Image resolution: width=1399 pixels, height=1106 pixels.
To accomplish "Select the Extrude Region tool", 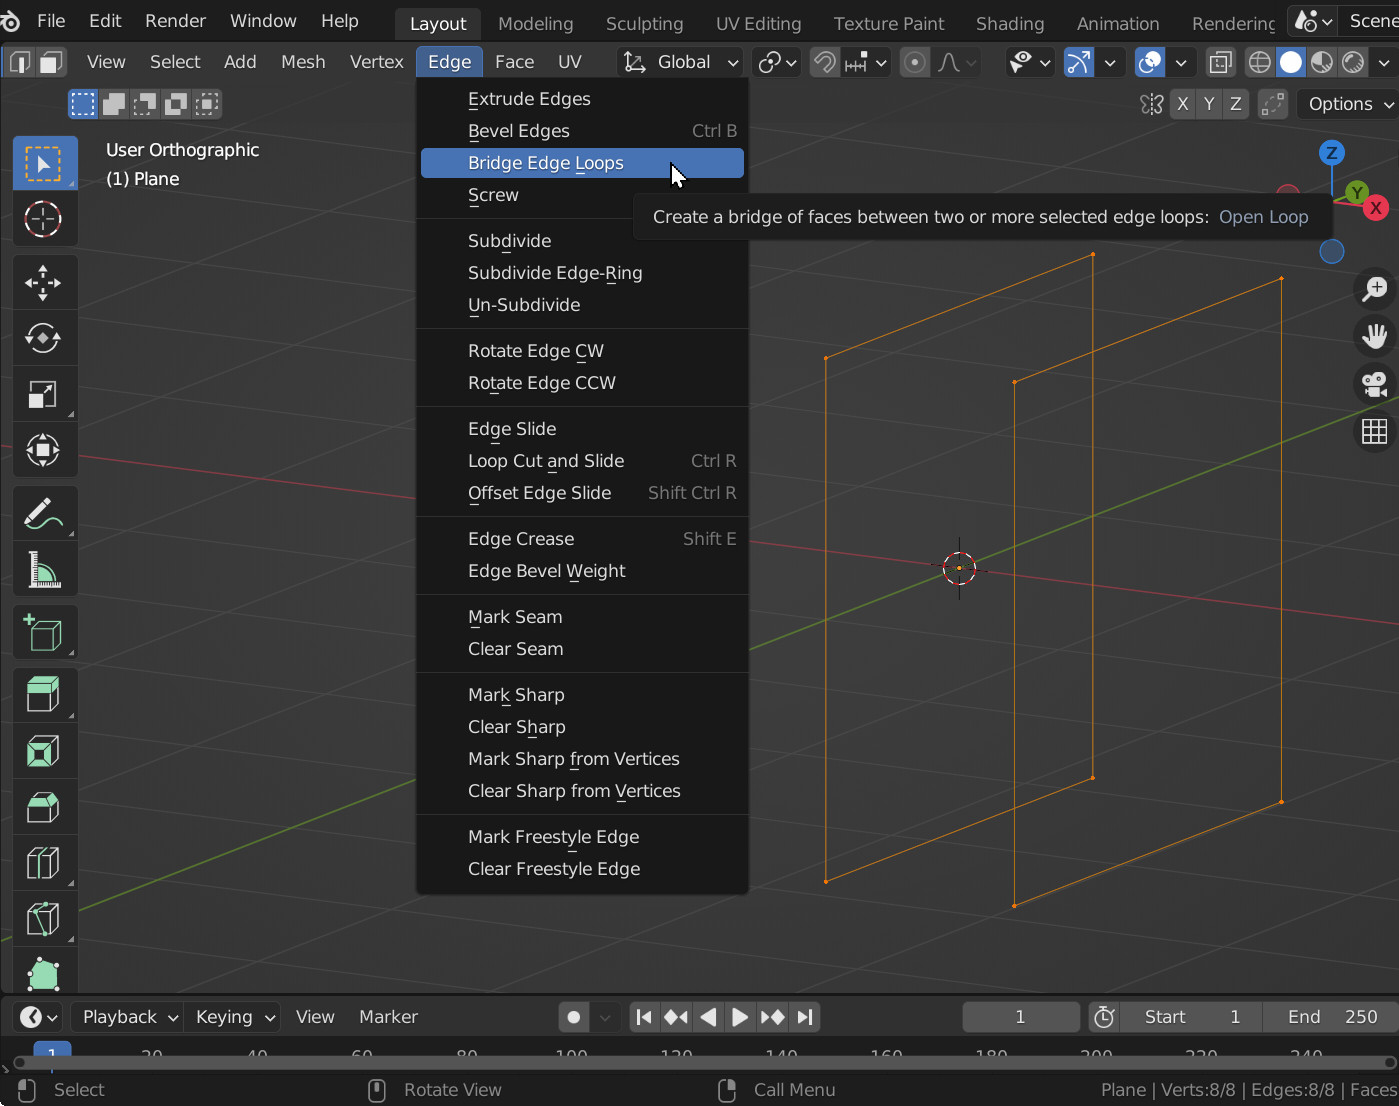I will (x=44, y=695).
